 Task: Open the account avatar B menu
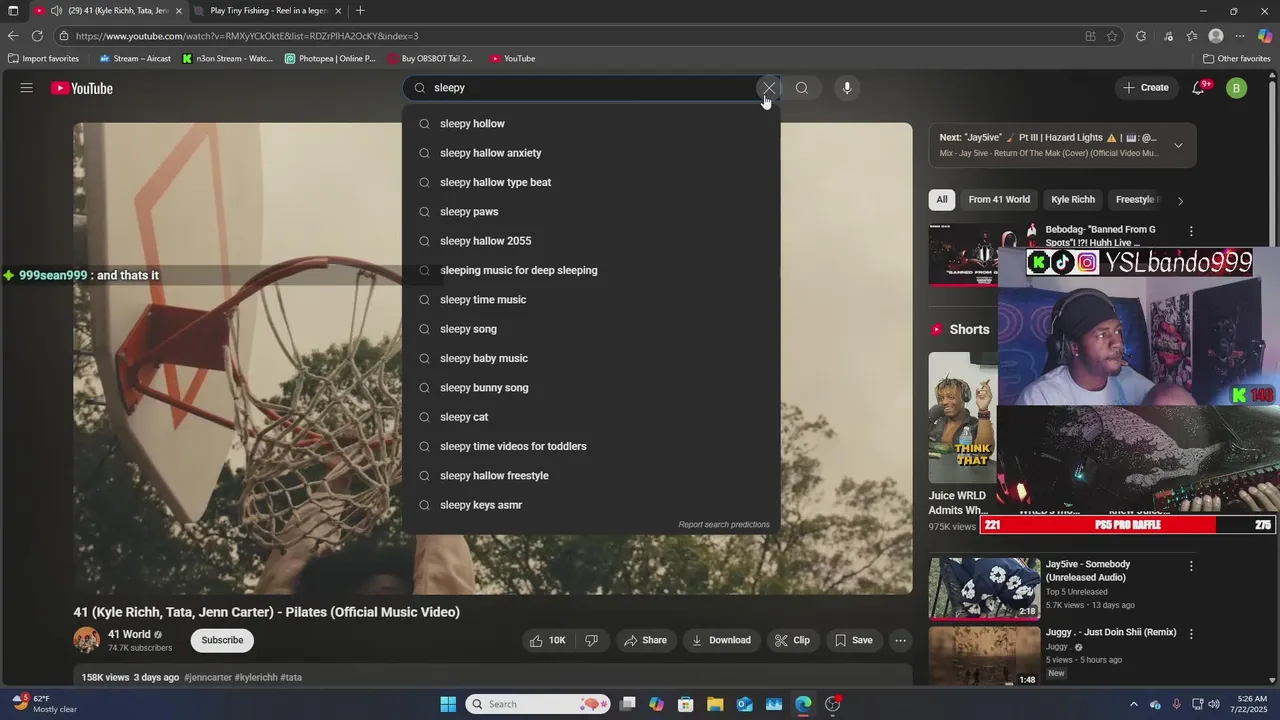[1236, 88]
